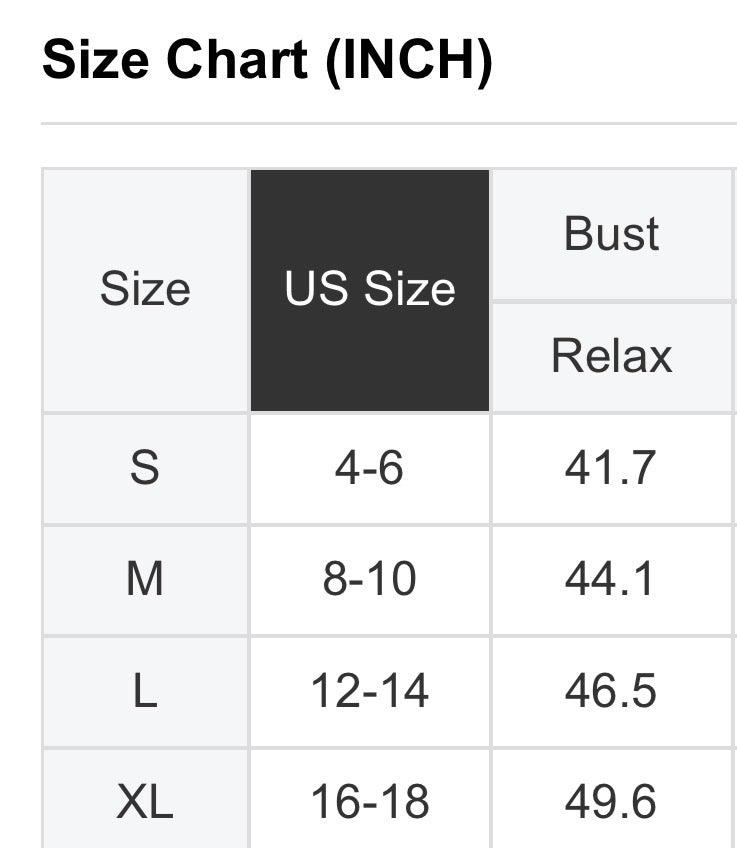Click the horizontal divider below the heading
Viewport: 737px width, 848px height.
point(388,124)
